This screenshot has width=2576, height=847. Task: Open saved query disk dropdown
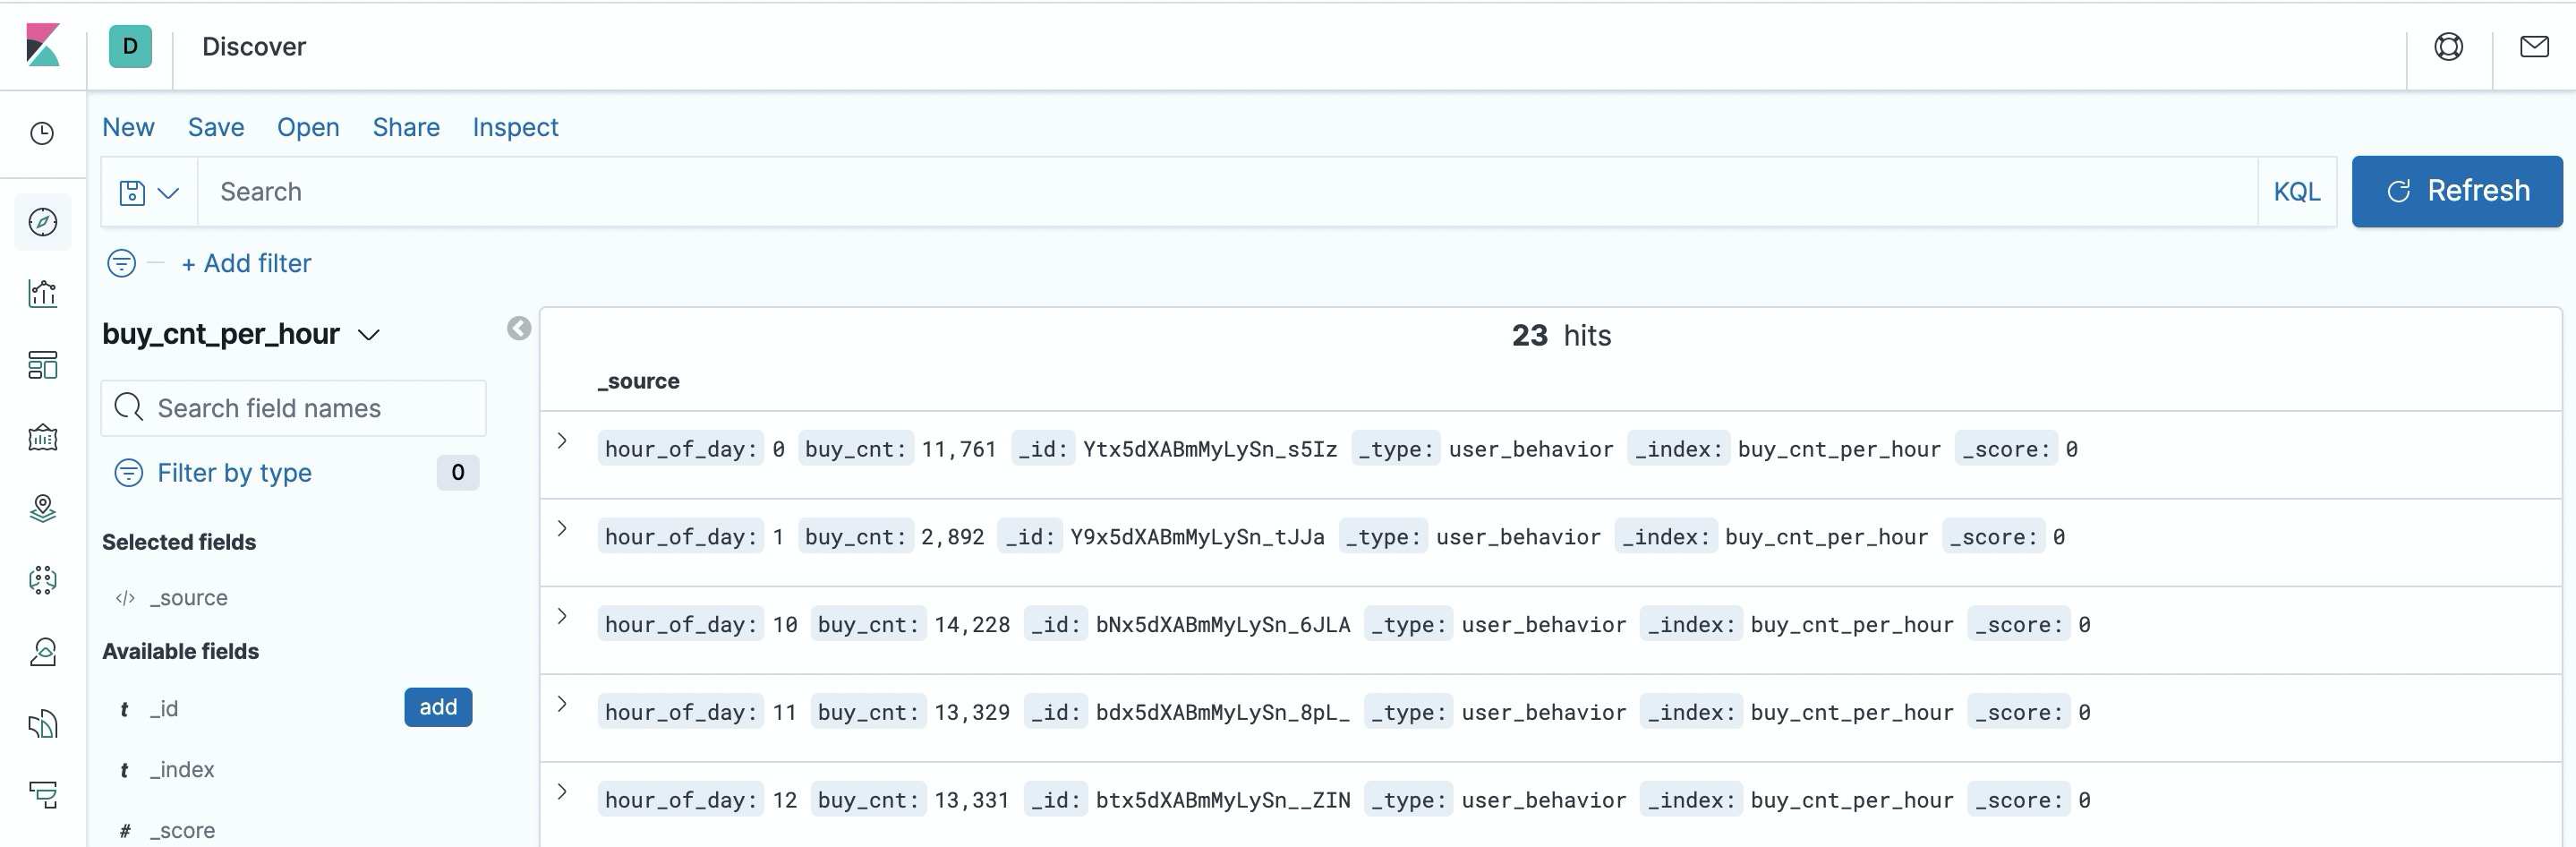pyautogui.click(x=149, y=192)
